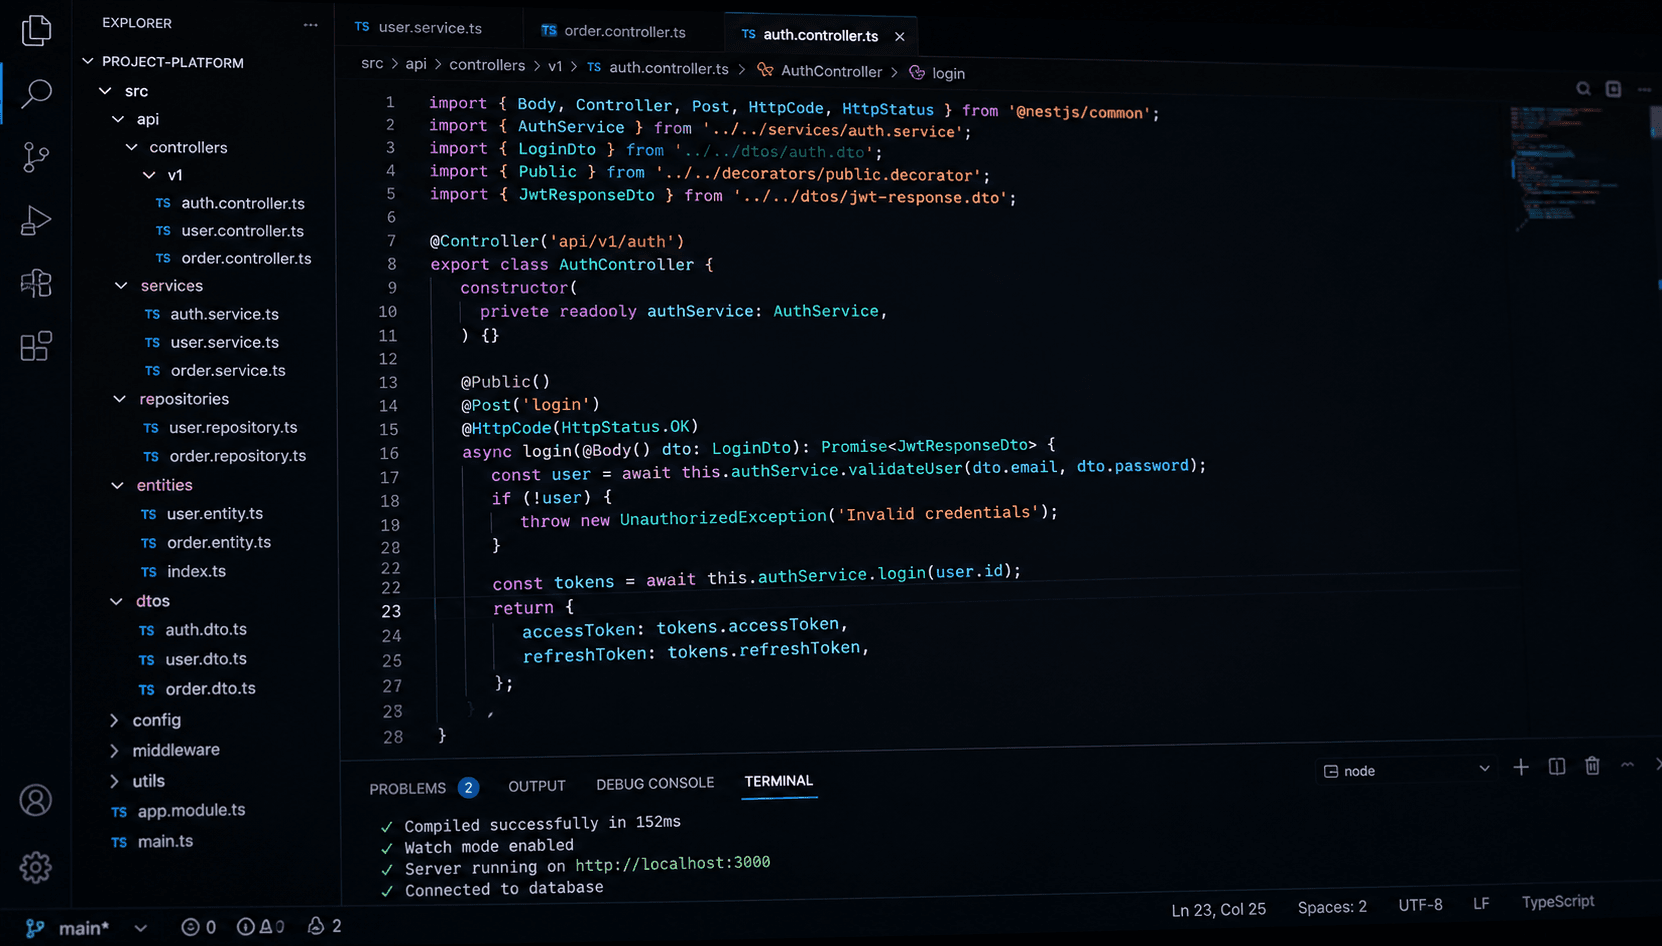Open the Explorer view in activity bar
Image resolution: width=1662 pixels, height=946 pixels.
point(37,30)
